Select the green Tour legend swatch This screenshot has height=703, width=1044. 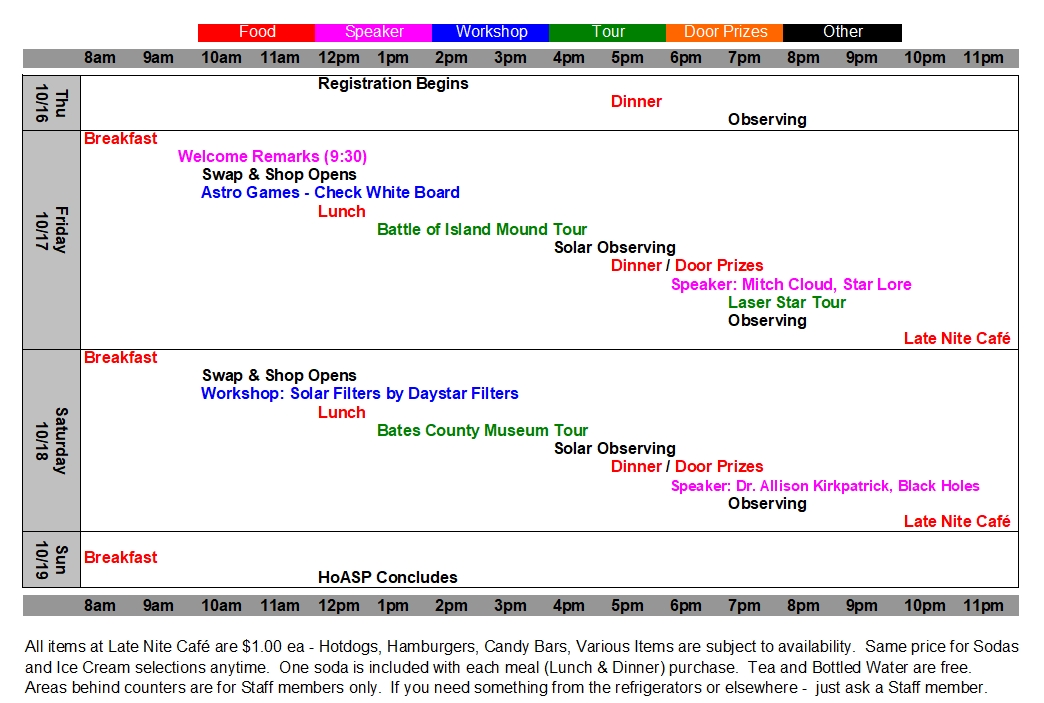(x=607, y=32)
